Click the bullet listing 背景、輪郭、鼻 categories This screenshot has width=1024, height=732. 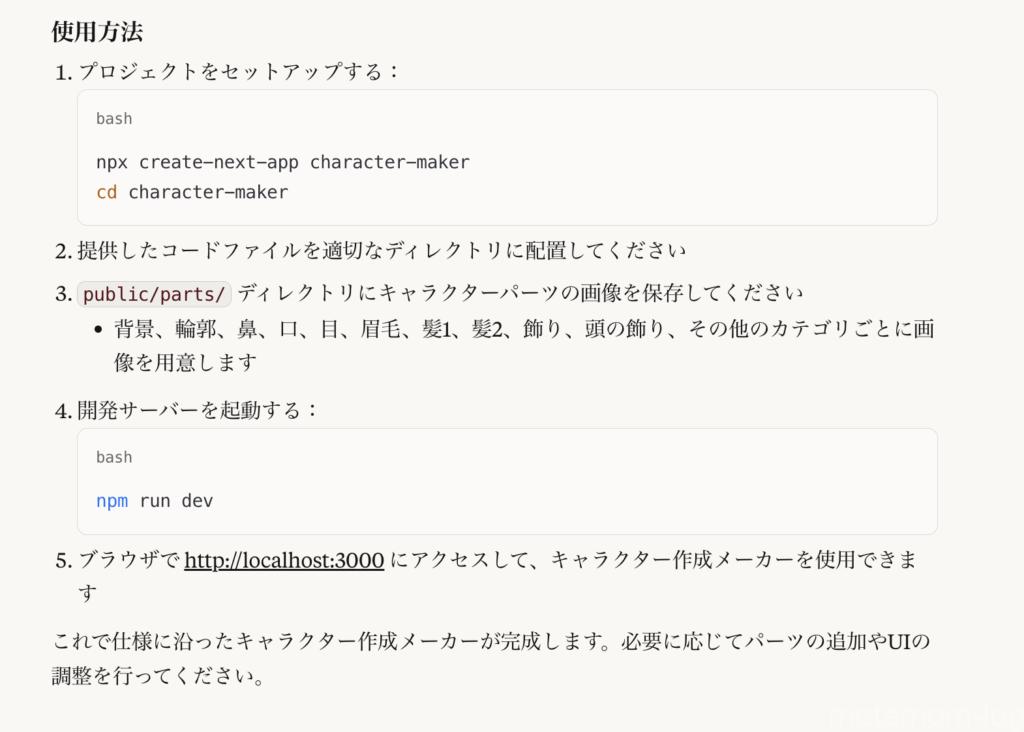(x=524, y=345)
